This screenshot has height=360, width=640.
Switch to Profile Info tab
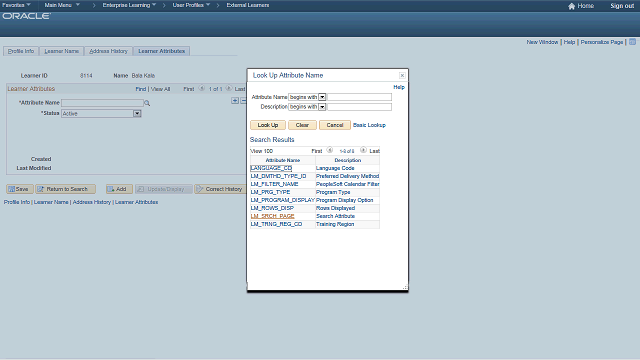(21, 51)
